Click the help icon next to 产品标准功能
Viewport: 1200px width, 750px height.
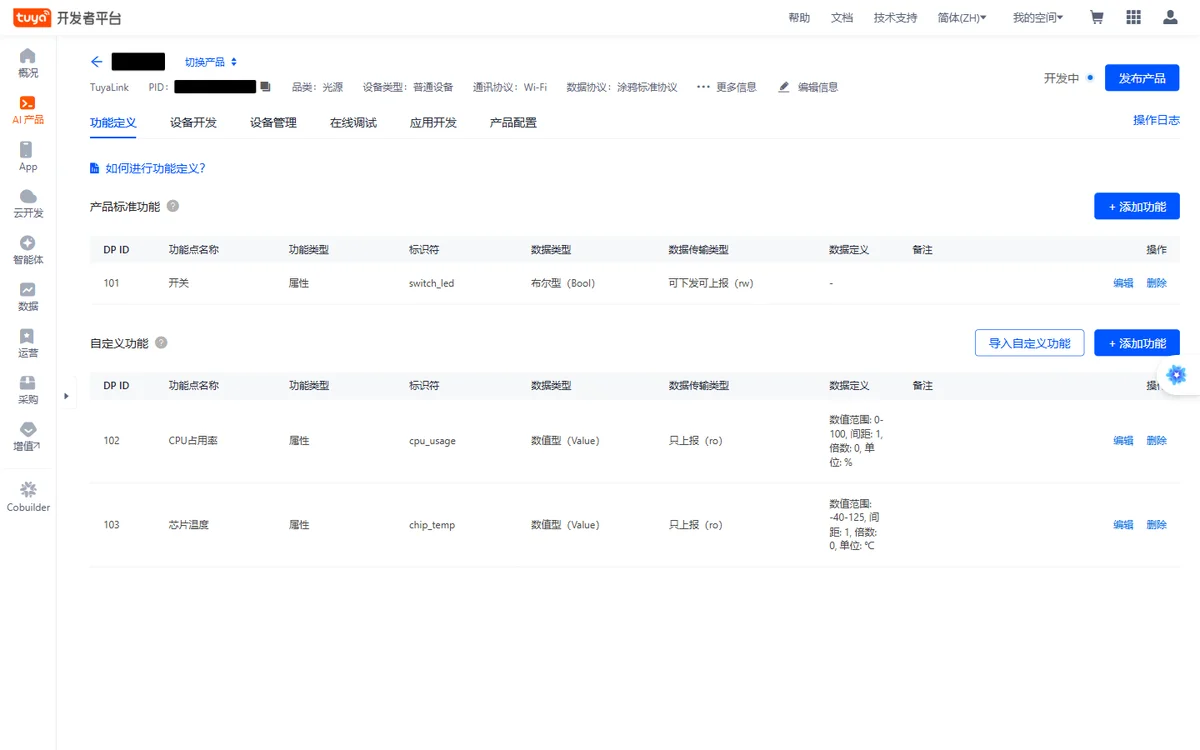[173, 206]
